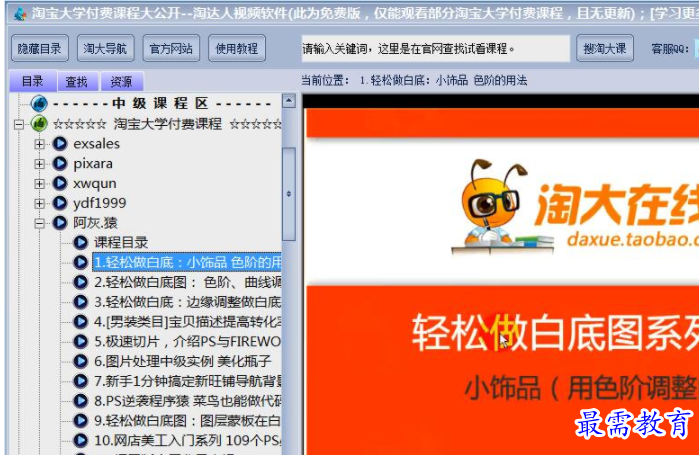Click play icon of lesson 2.轻松做白底图
The image size is (699, 455).
(x=80, y=282)
